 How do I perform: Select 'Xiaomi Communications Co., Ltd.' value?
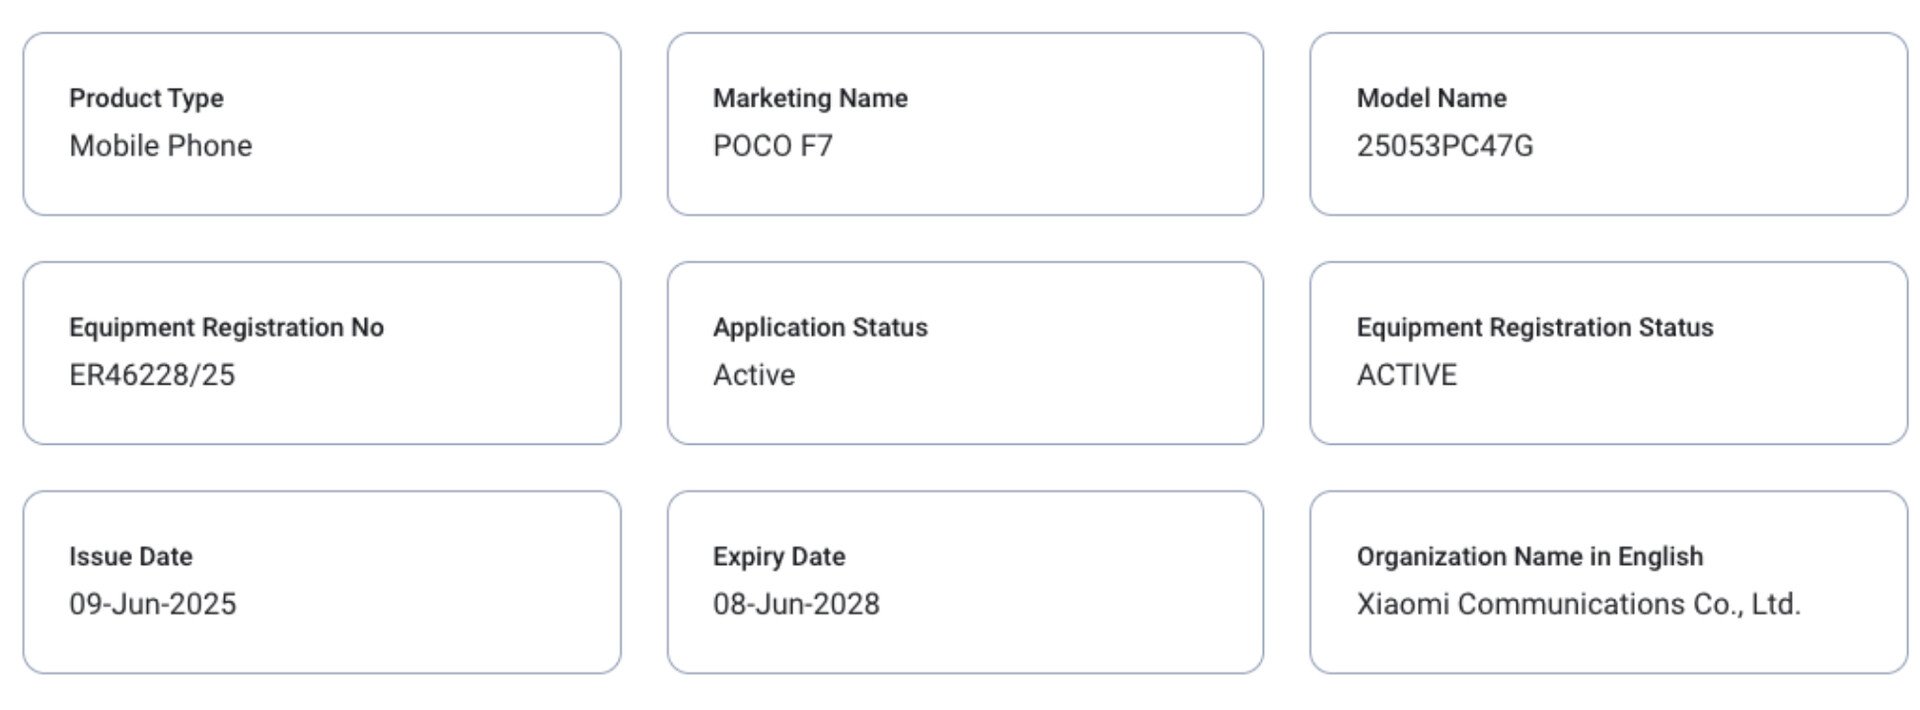1578,604
